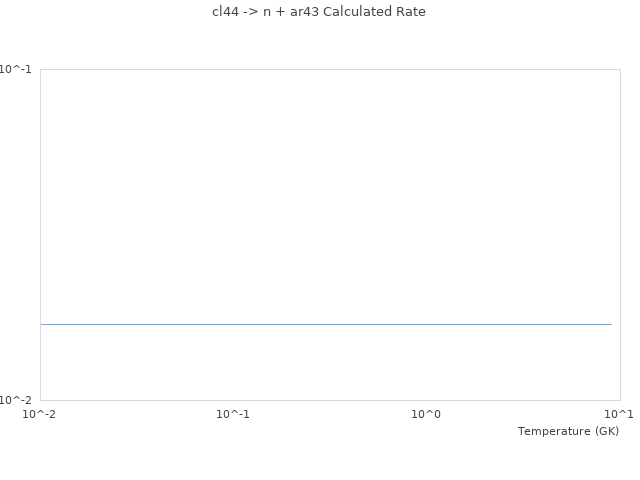Click the chart title text

319,12
